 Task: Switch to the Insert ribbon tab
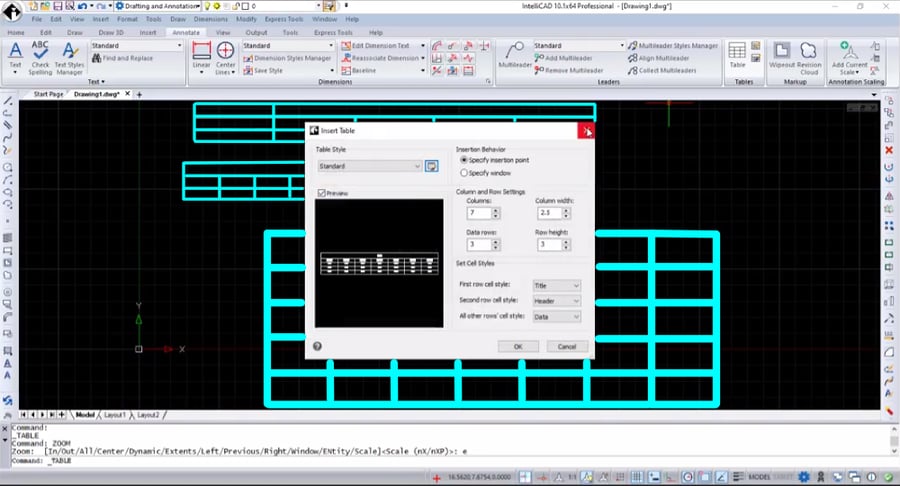tap(148, 31)
